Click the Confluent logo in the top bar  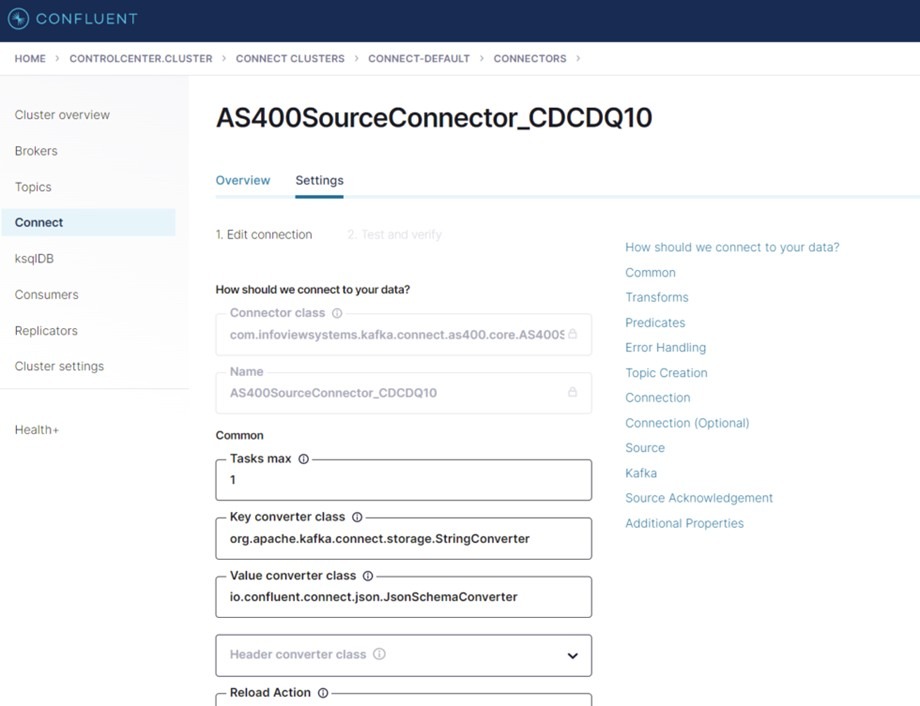click(70, 19)
